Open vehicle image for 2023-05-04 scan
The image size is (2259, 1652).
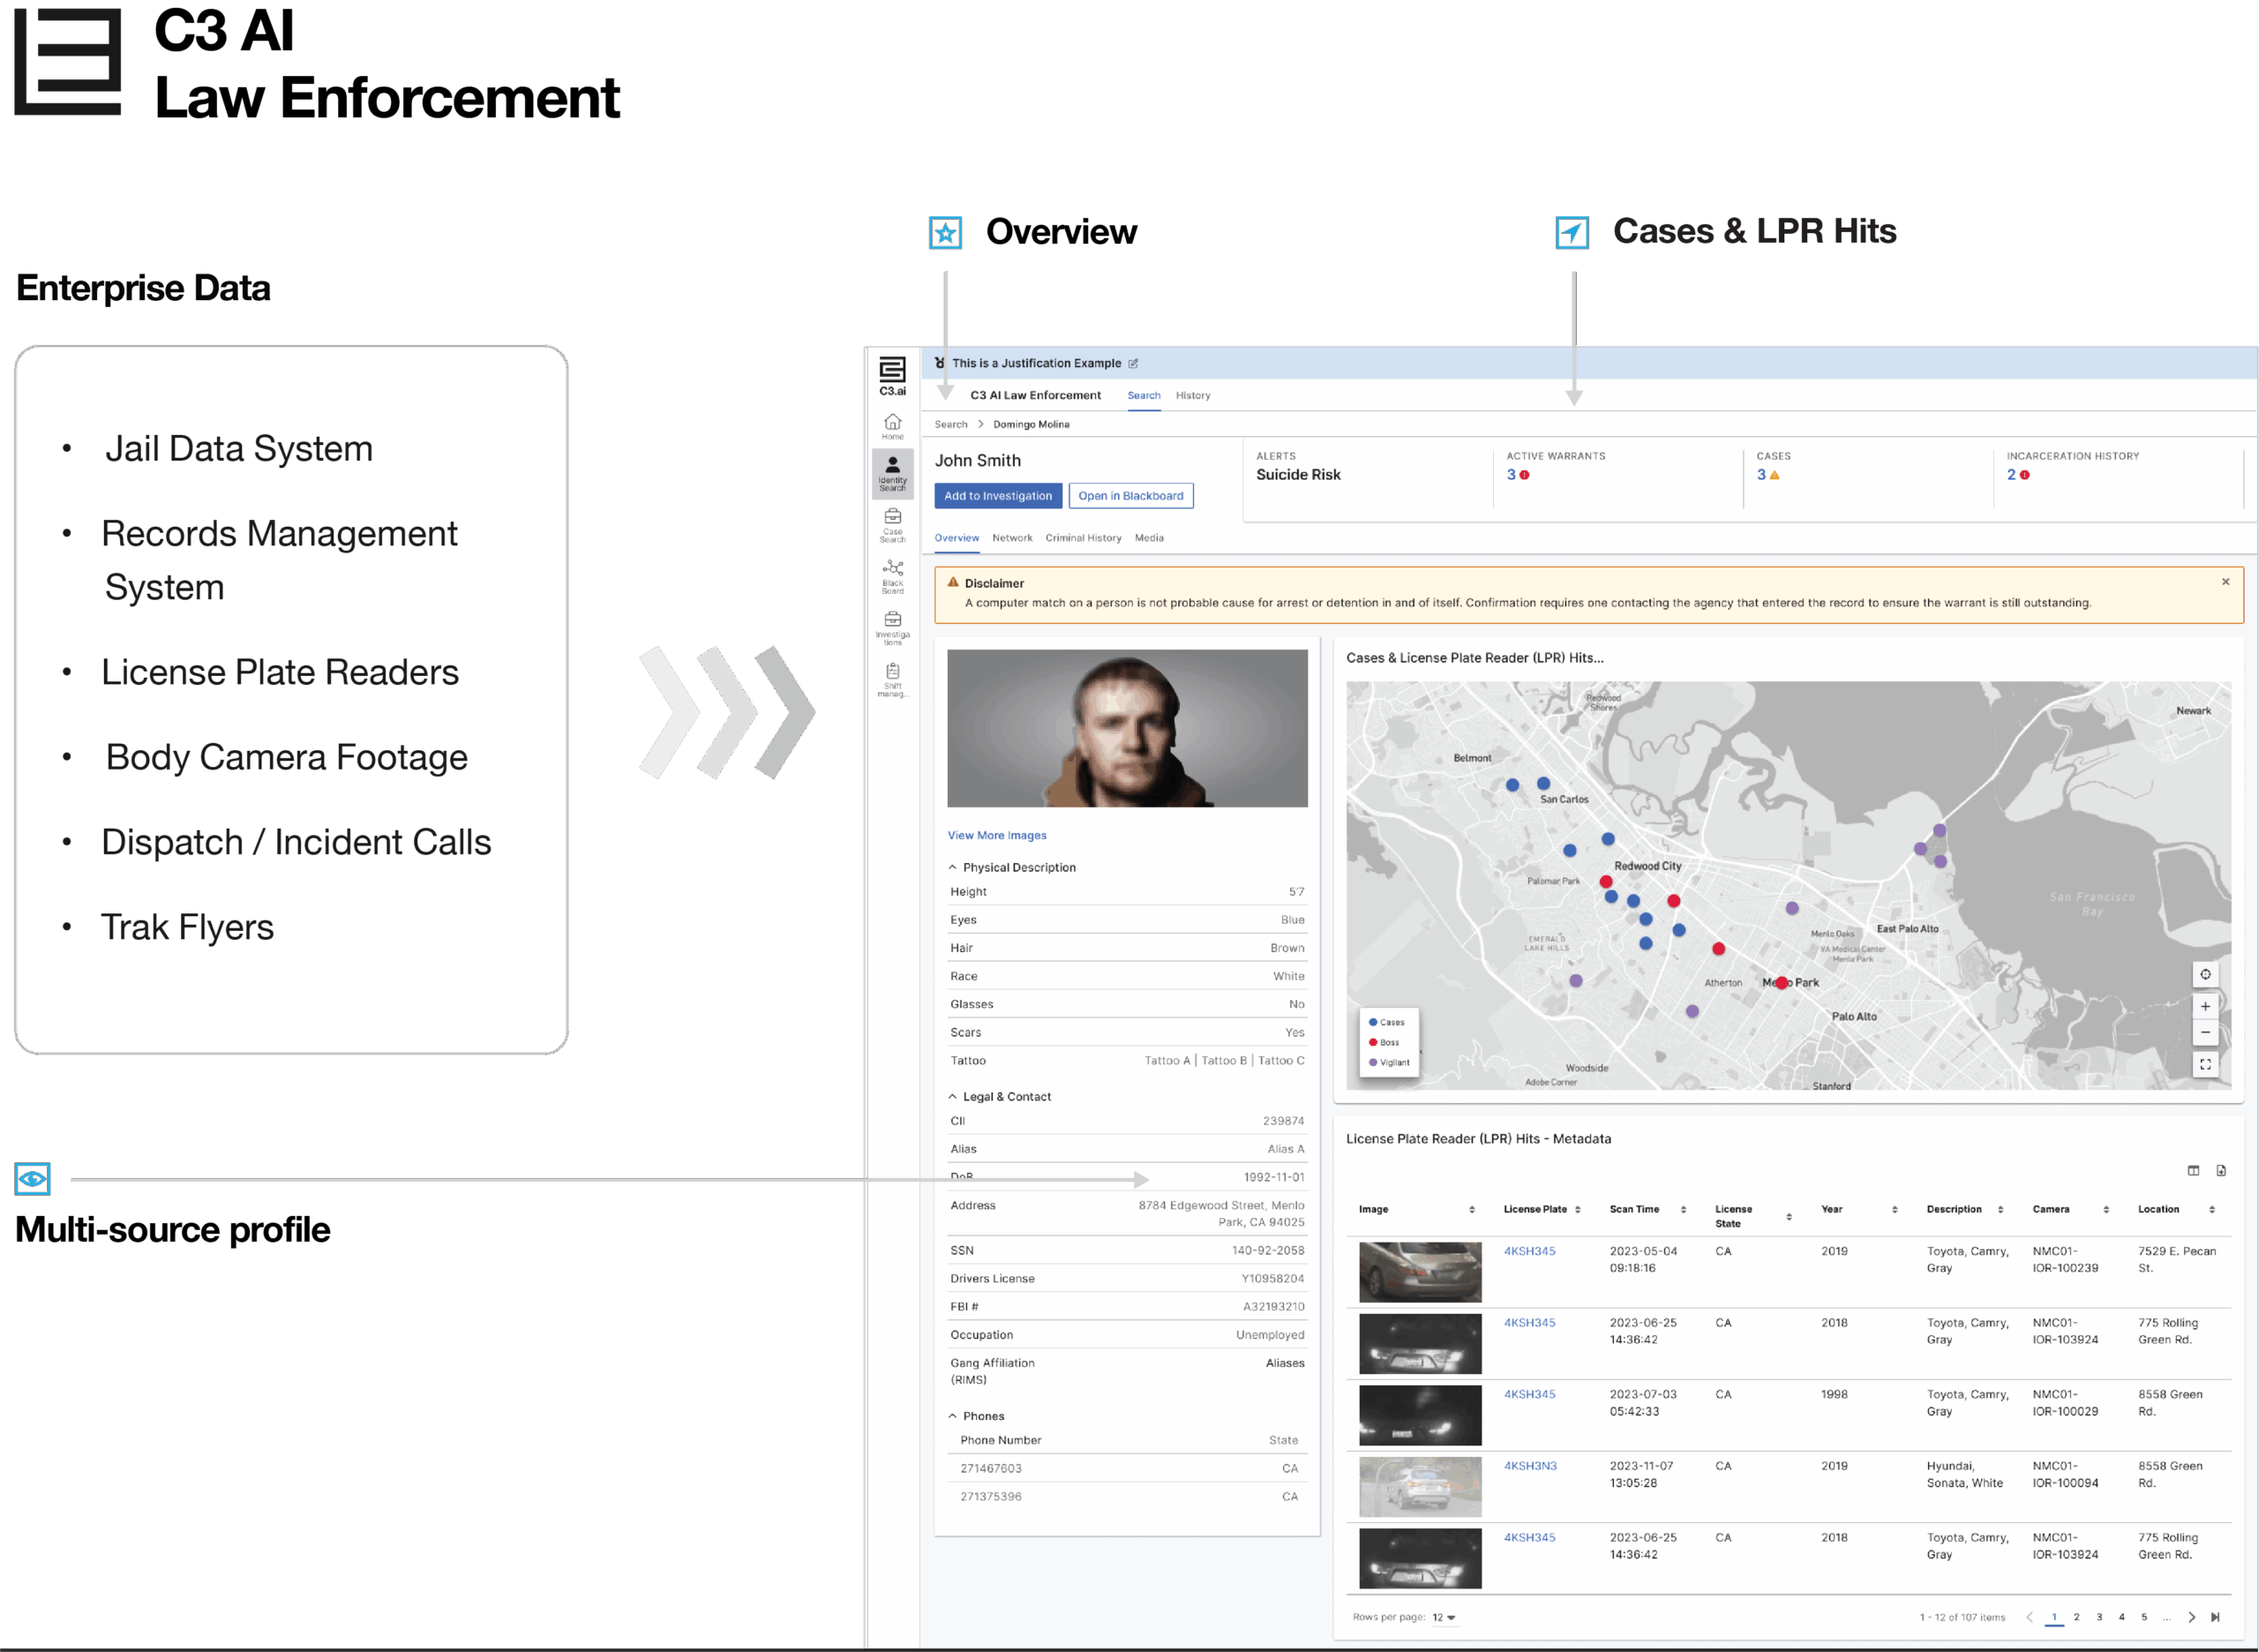[x=1419, y=1272]
